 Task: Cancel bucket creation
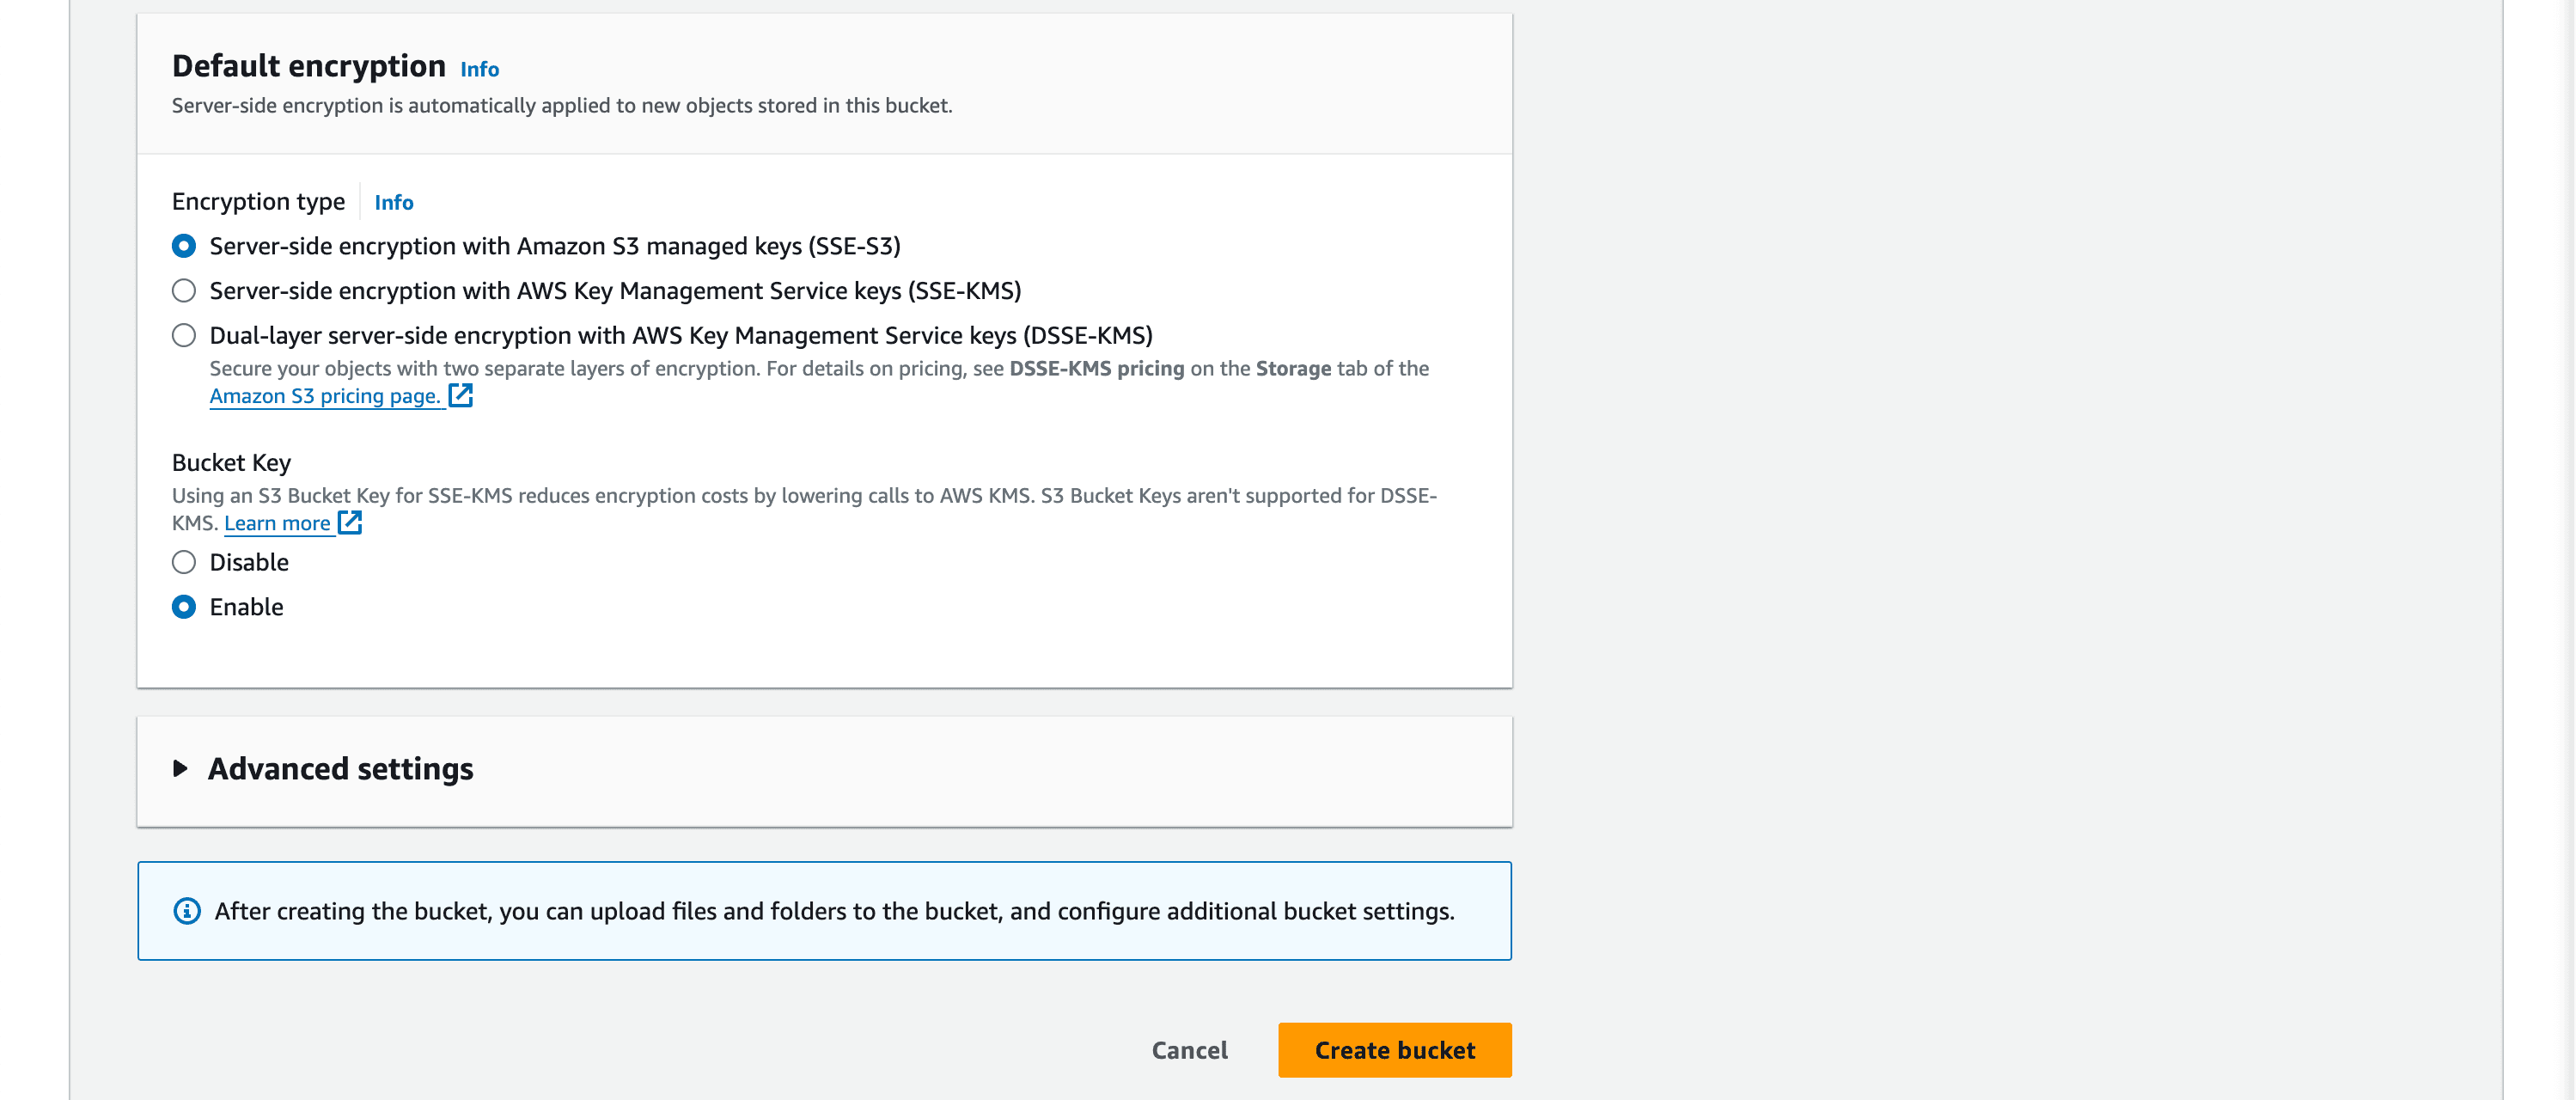point(1189,1050)
